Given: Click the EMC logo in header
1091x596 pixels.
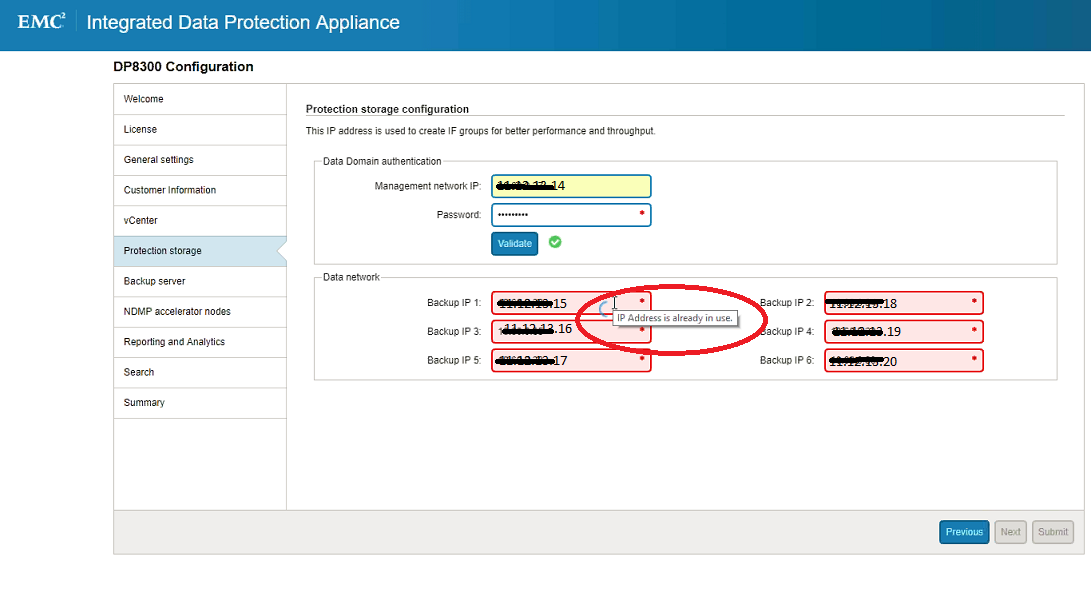Looking at the screenshot, I should pyautogui.click(x=41, y=21).
